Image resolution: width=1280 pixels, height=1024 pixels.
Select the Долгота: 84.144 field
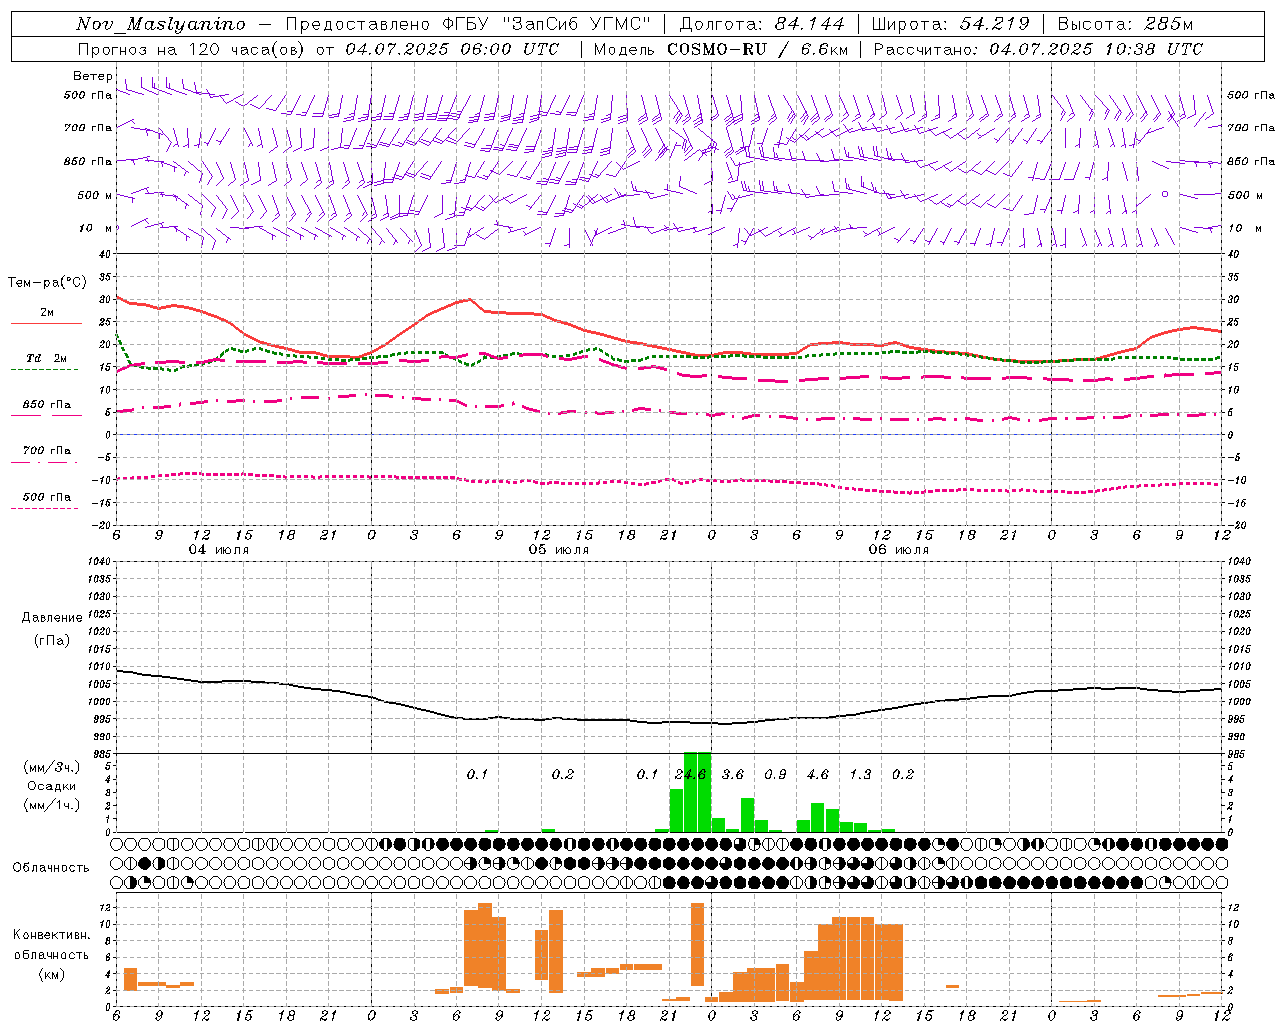click(762, 24)
